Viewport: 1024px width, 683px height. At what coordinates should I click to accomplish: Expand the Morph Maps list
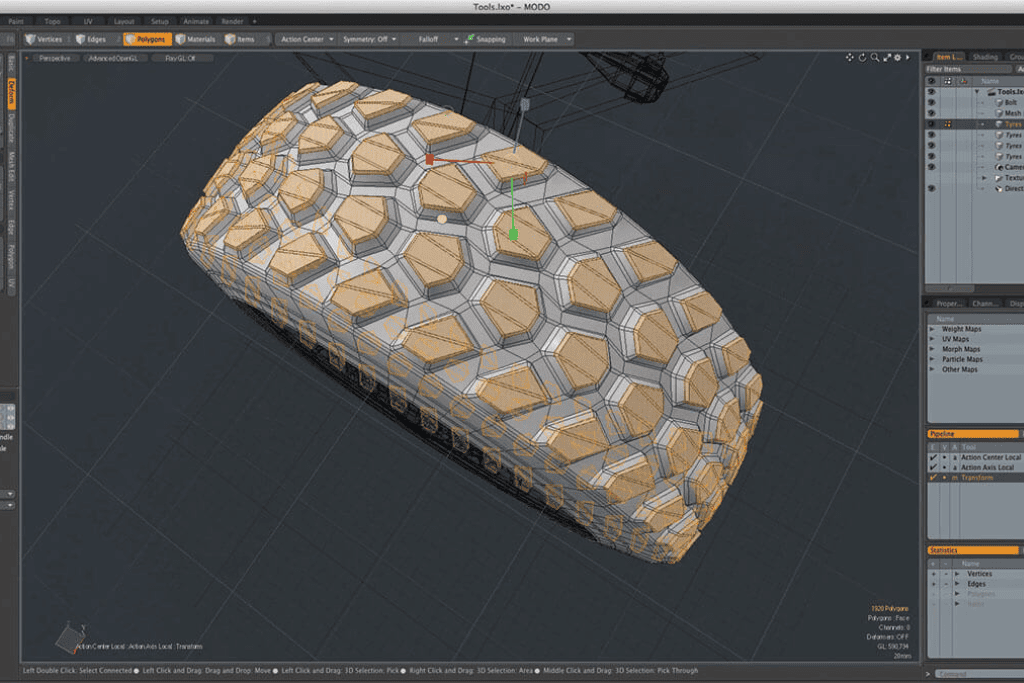pyautogui.click(x=932, y=349)
